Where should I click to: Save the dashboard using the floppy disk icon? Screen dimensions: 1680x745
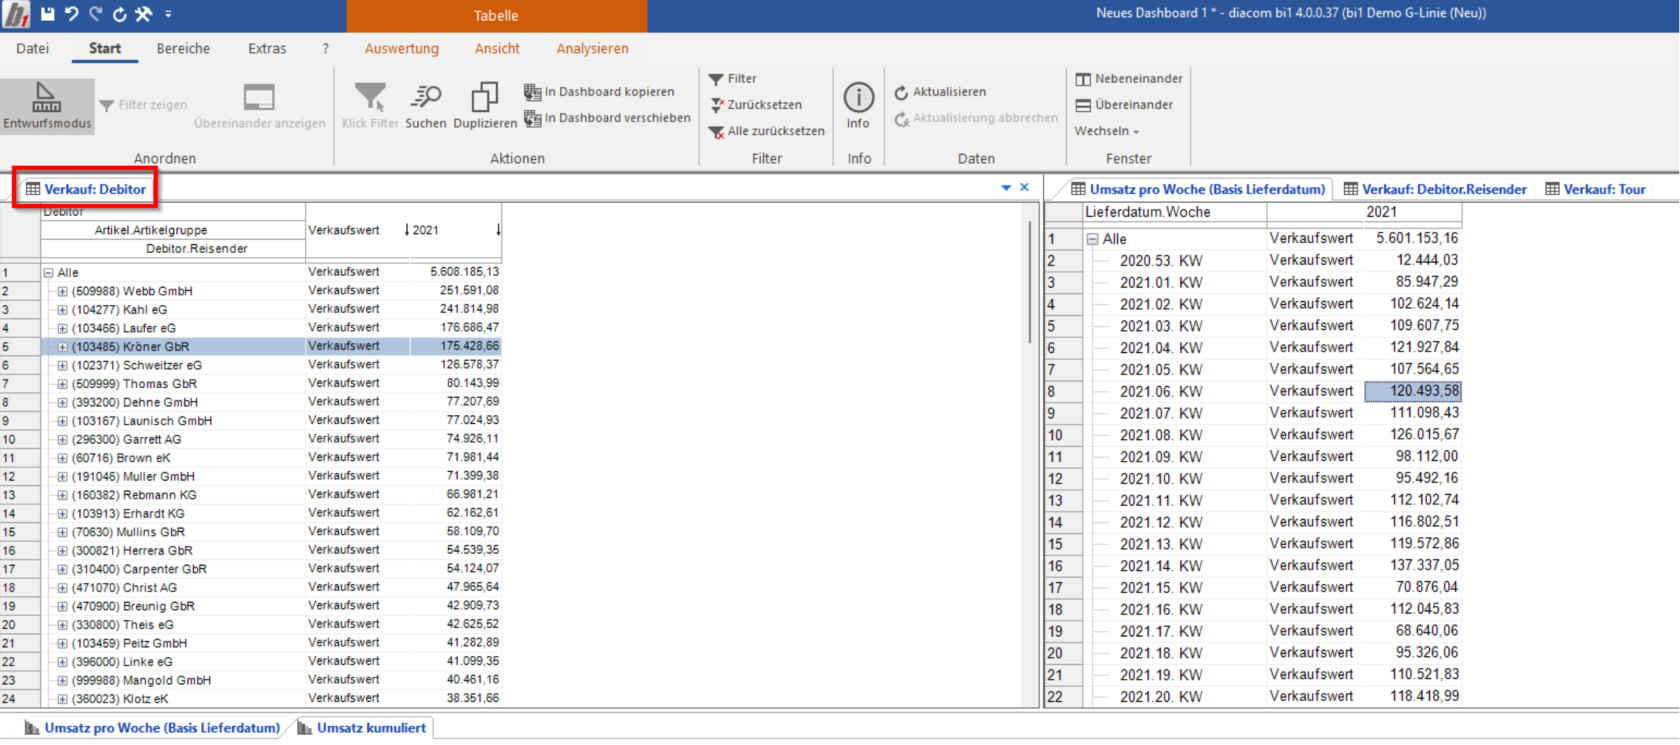47,14
